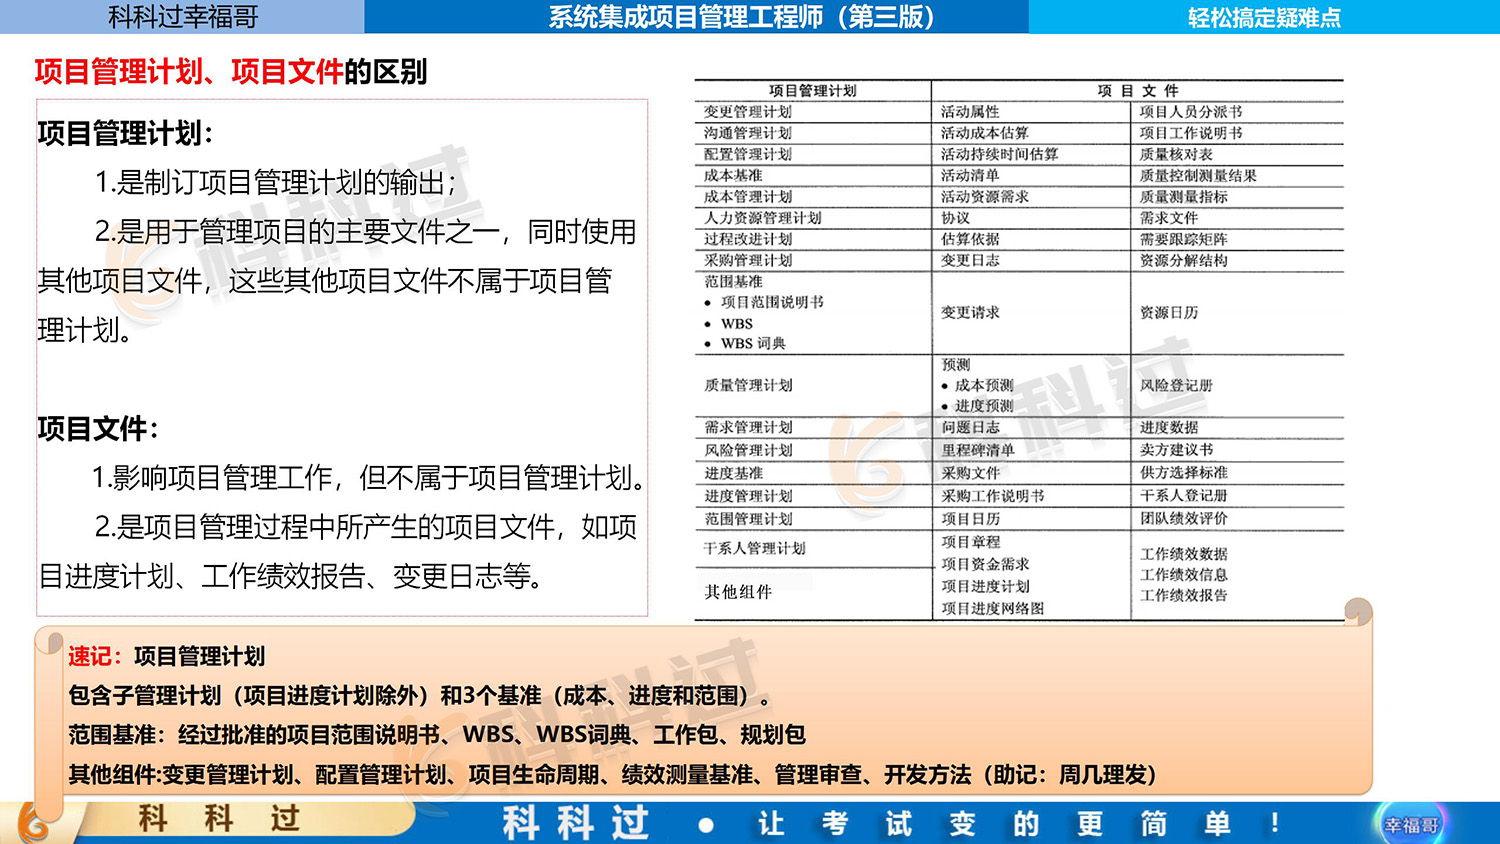Click the 成本预测 bullet in the table
This screenshot has width=1500, height=844.
[x=984, y=385]
